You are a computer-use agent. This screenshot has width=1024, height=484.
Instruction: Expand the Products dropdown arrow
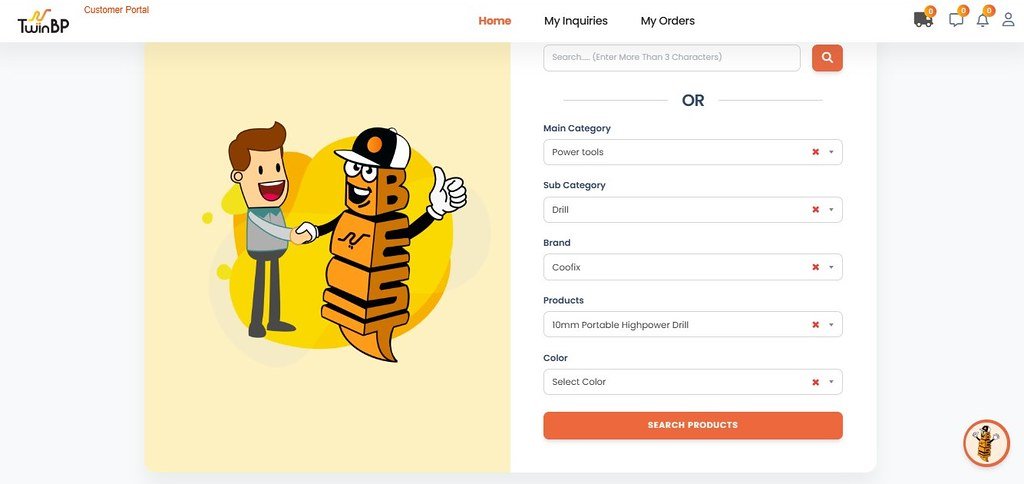tap(831, 325)
